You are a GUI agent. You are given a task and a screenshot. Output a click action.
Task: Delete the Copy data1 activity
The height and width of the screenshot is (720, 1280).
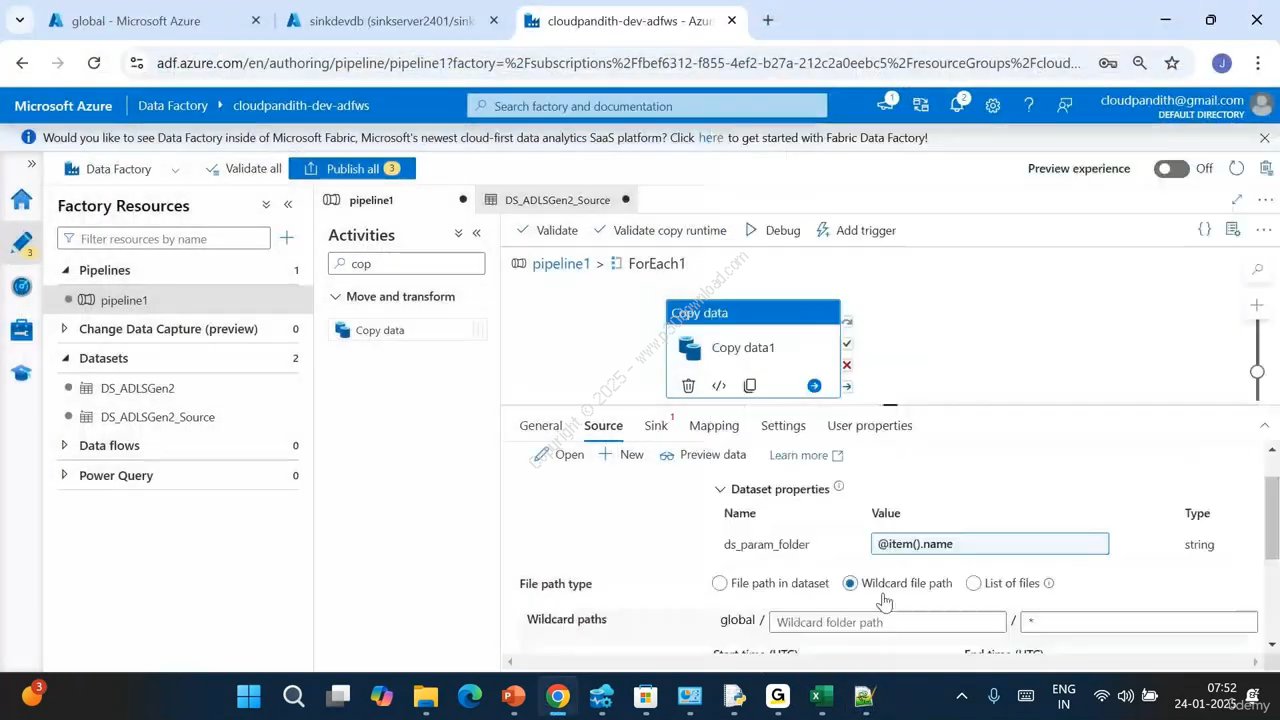tap(688, 386)
